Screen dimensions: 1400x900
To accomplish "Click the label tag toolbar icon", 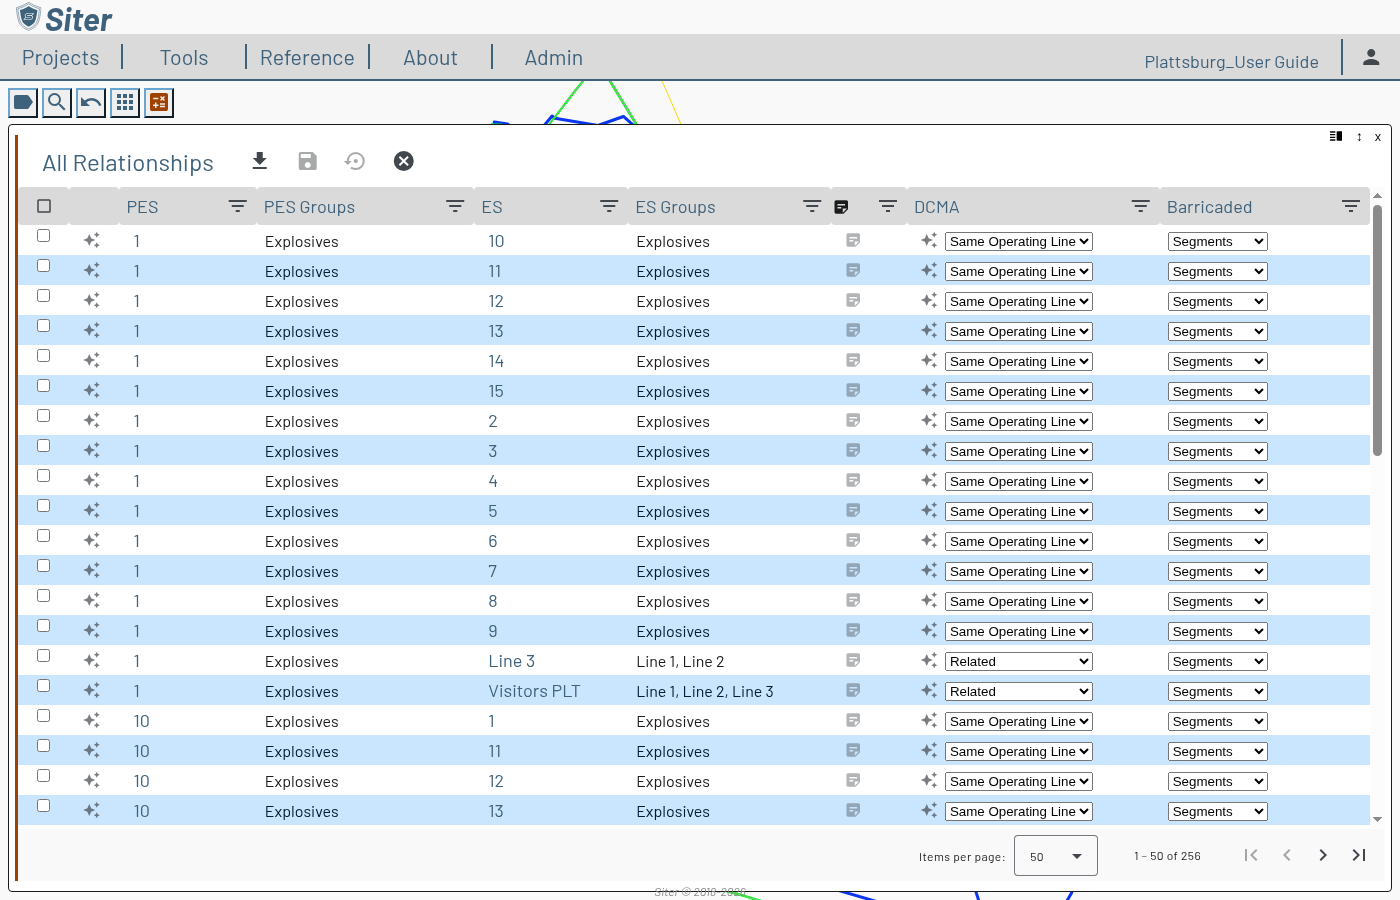I will coord(23,102).
